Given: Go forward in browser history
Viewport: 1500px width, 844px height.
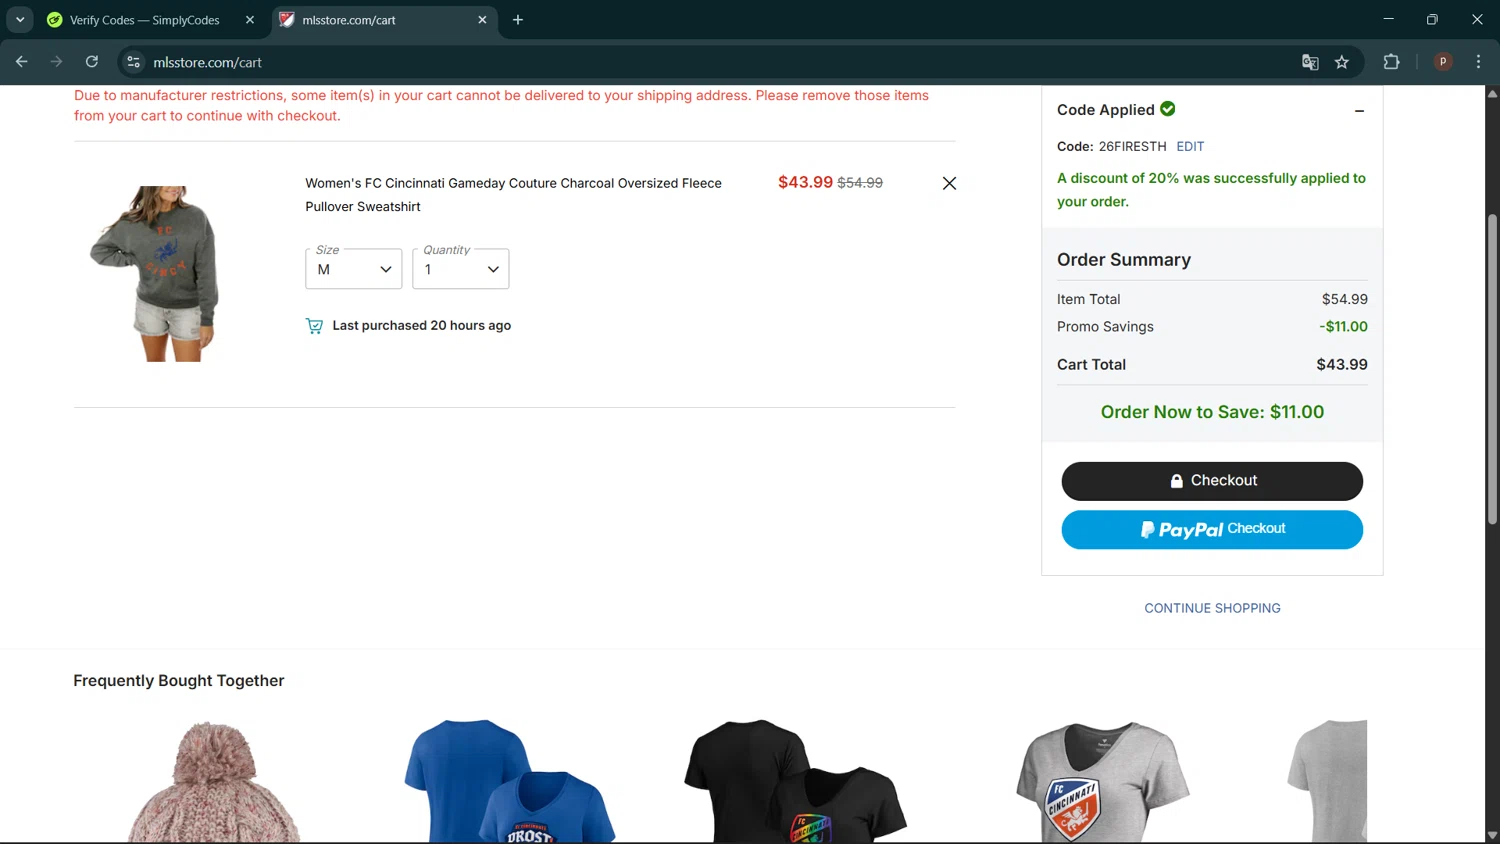Looking at the screenshot, I should point(57,62).
